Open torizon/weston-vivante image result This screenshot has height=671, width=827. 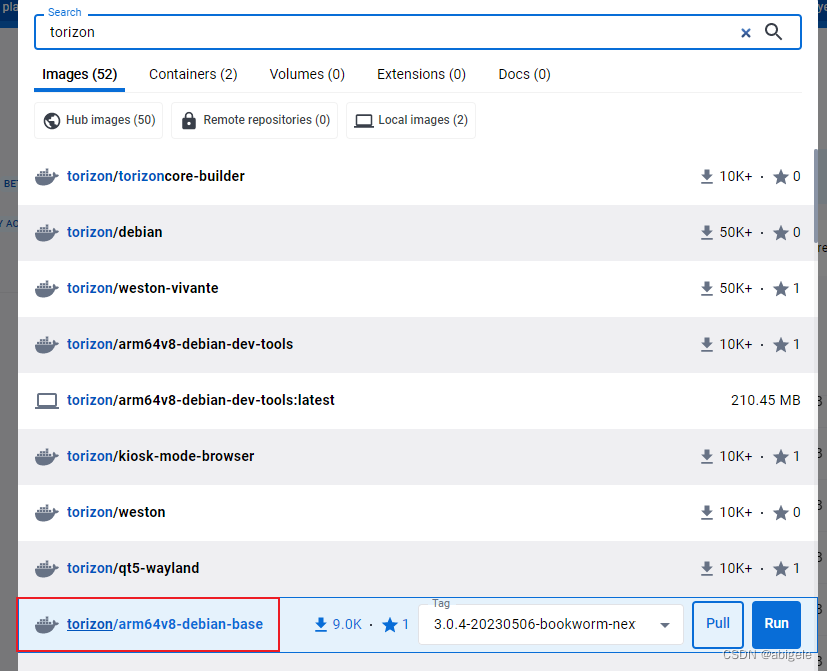142,288
